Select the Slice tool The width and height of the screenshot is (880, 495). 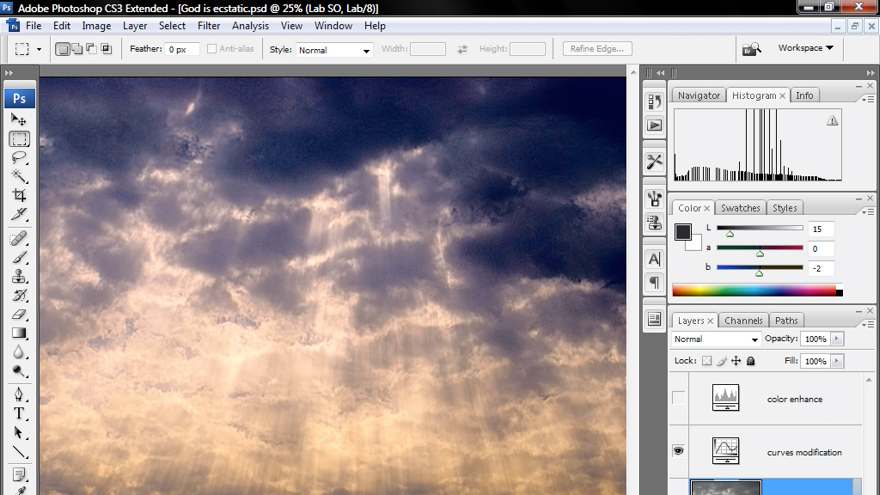pos(19,214)
